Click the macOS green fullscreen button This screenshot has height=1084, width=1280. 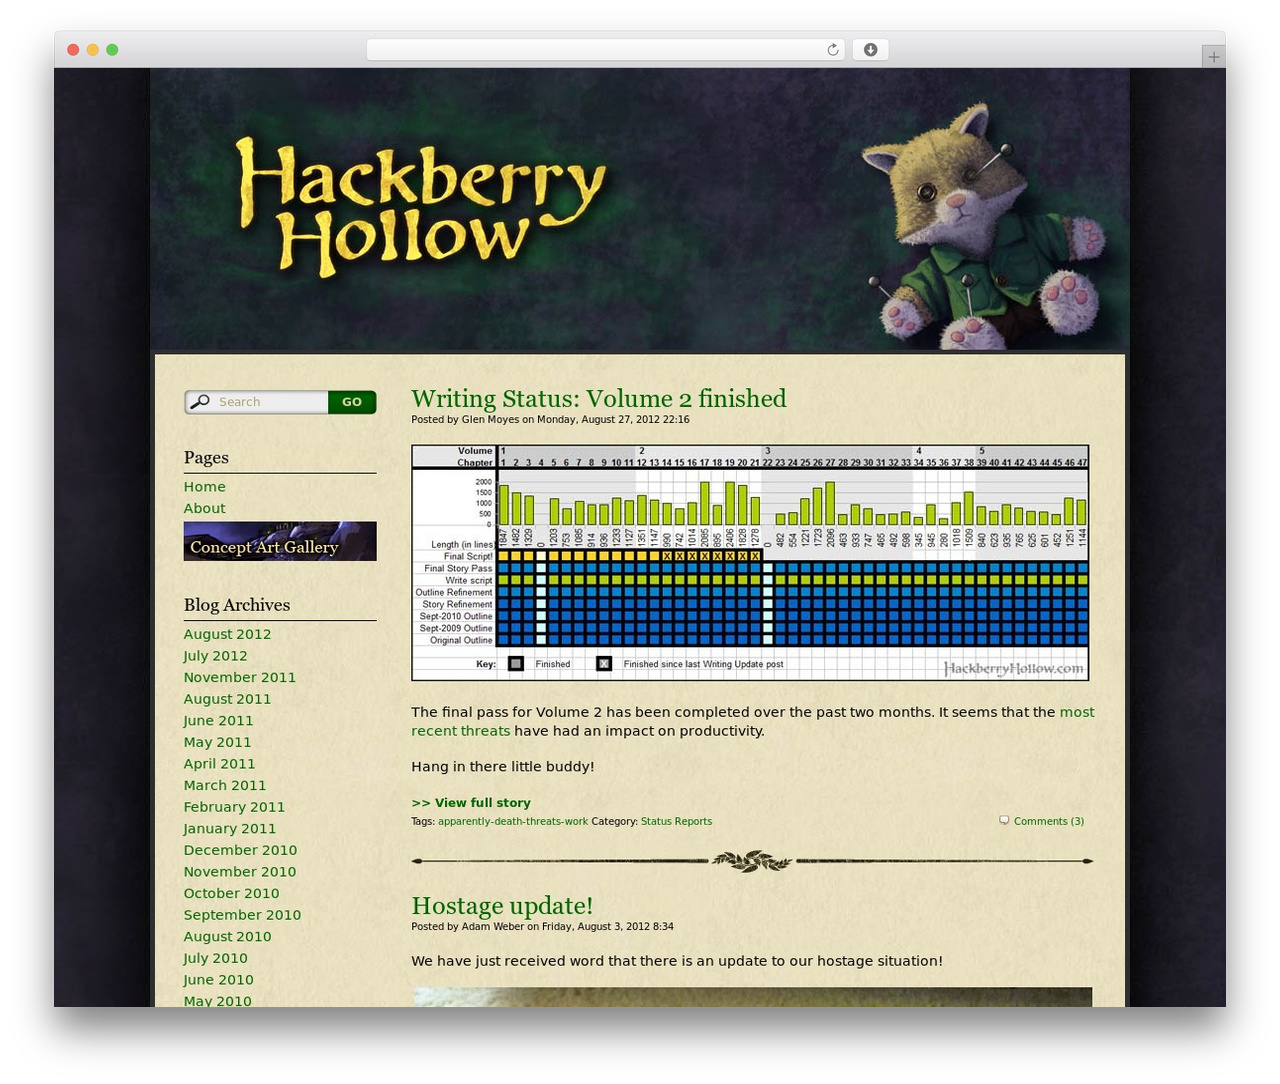[x=112, y=50]
